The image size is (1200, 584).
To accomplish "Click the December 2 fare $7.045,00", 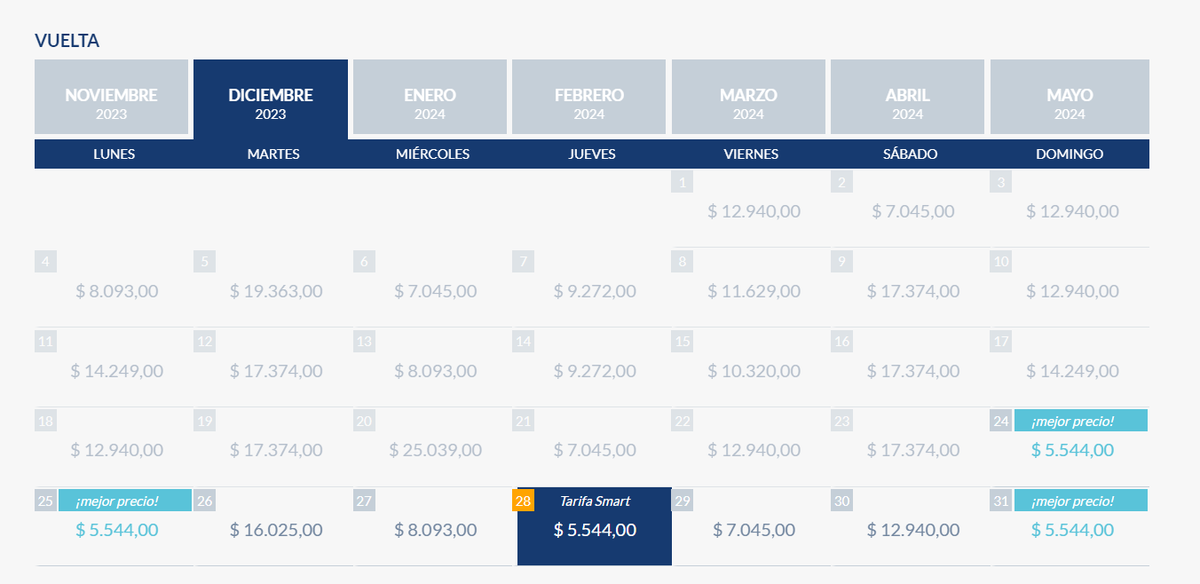I will (x=913, y=212).
